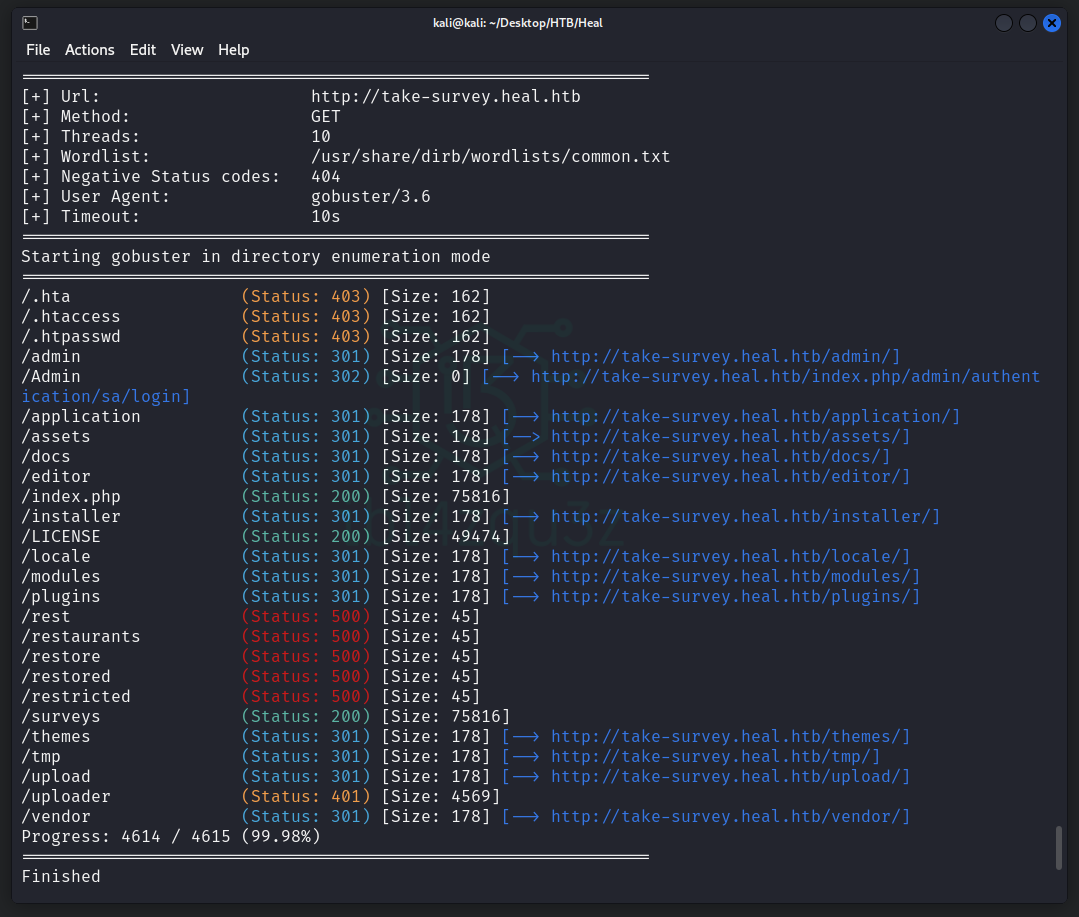Click the terminal icon in the title bar
The width and height of the screenshot is (1079, 917).
point(30,23)
